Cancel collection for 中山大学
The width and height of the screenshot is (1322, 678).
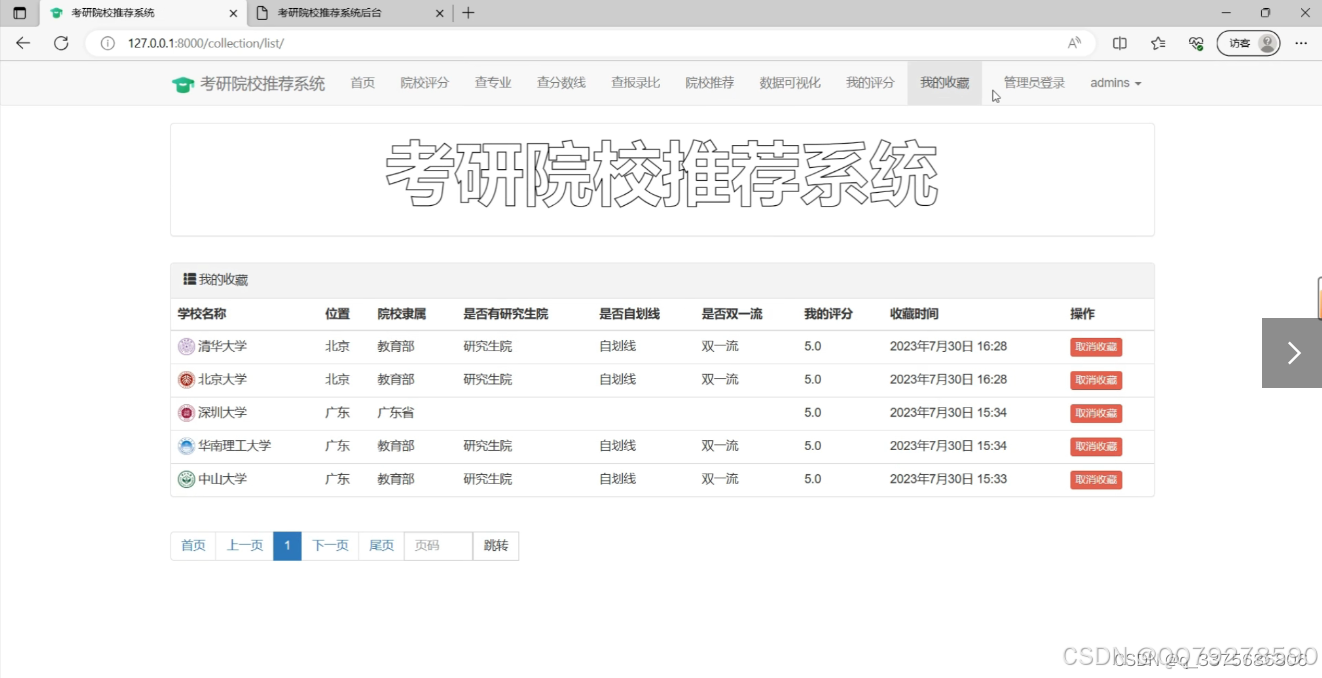pyautogui.click(x=1096, y=480)
